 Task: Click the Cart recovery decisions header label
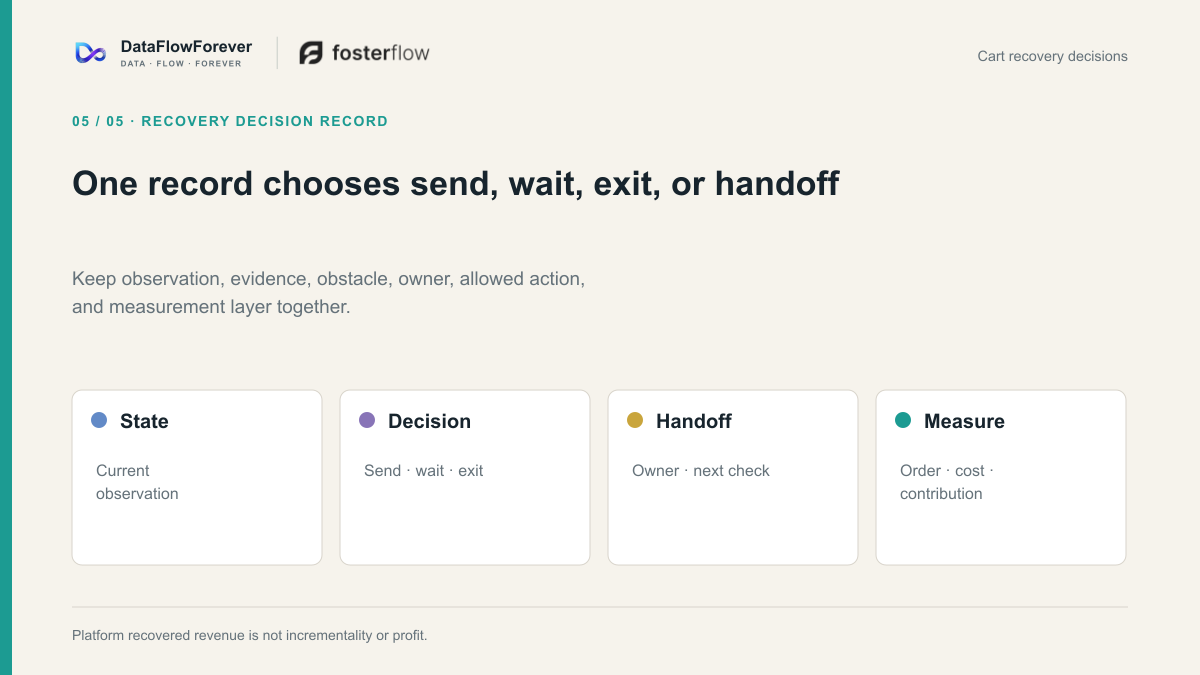click(1052, 56)
